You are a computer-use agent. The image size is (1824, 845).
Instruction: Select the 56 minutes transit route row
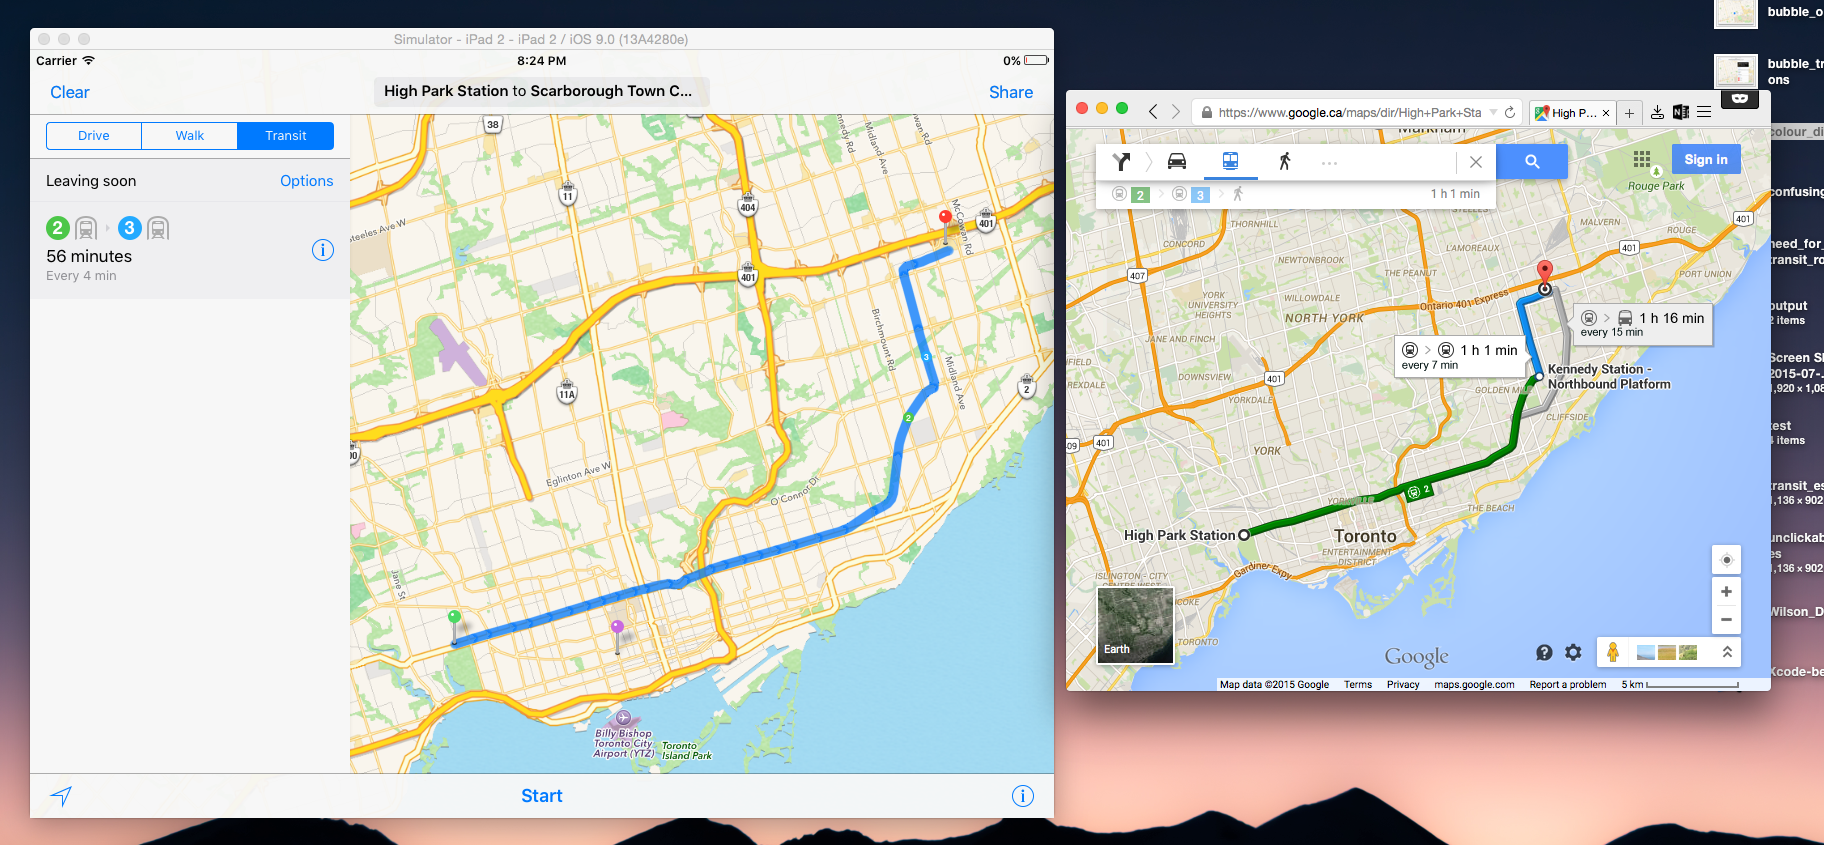pyautogui.click(x=190, y=250)
